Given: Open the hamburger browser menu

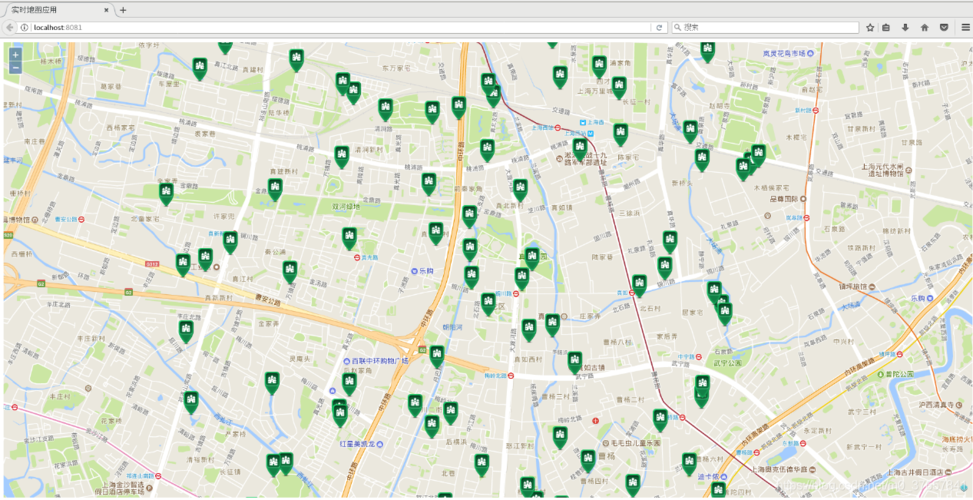Looking at the screenshot, I should [x=965, y=27].
